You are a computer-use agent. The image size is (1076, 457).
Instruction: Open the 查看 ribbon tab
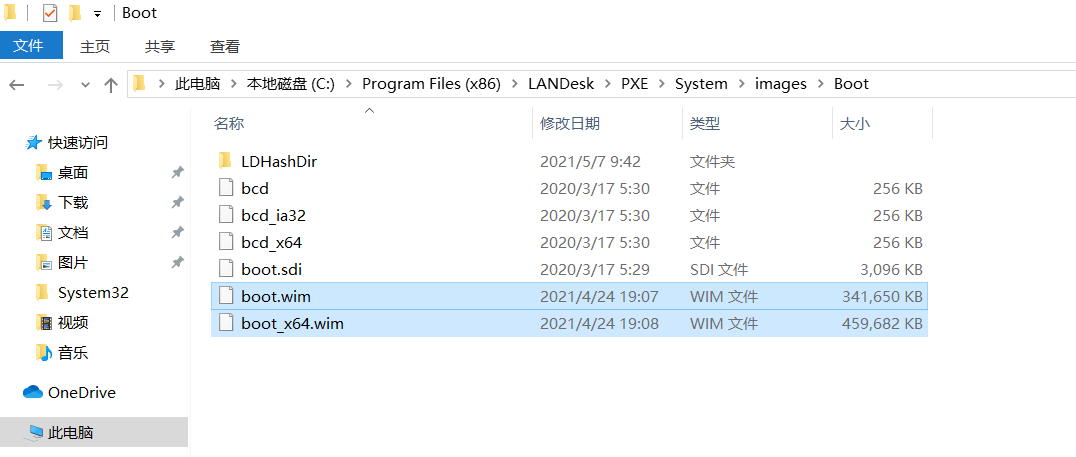pos(225,46)
